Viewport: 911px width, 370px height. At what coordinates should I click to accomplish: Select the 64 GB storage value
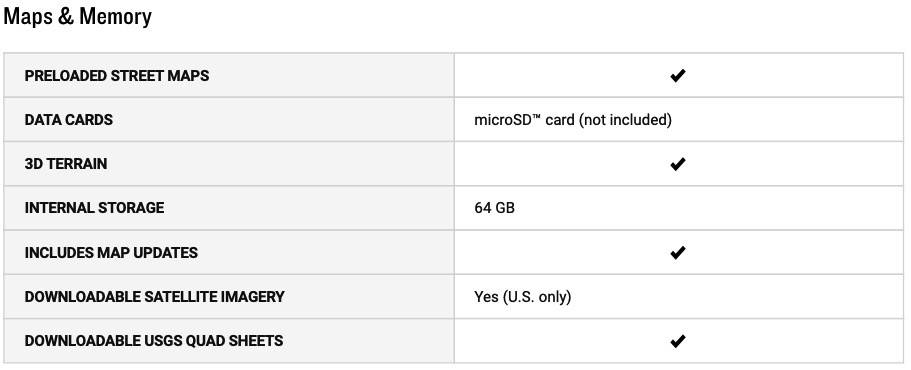point(494,208)
